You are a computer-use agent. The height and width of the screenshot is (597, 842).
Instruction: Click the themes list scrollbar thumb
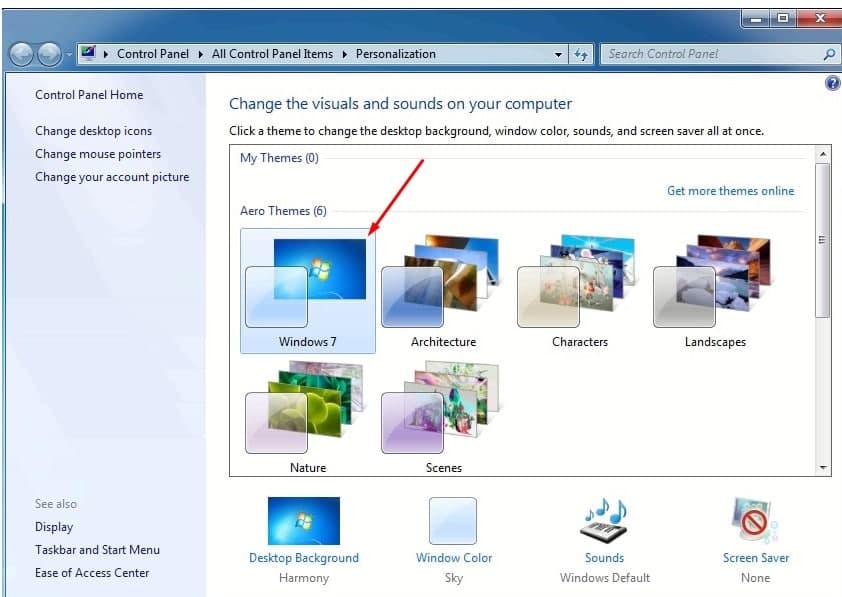823,240
